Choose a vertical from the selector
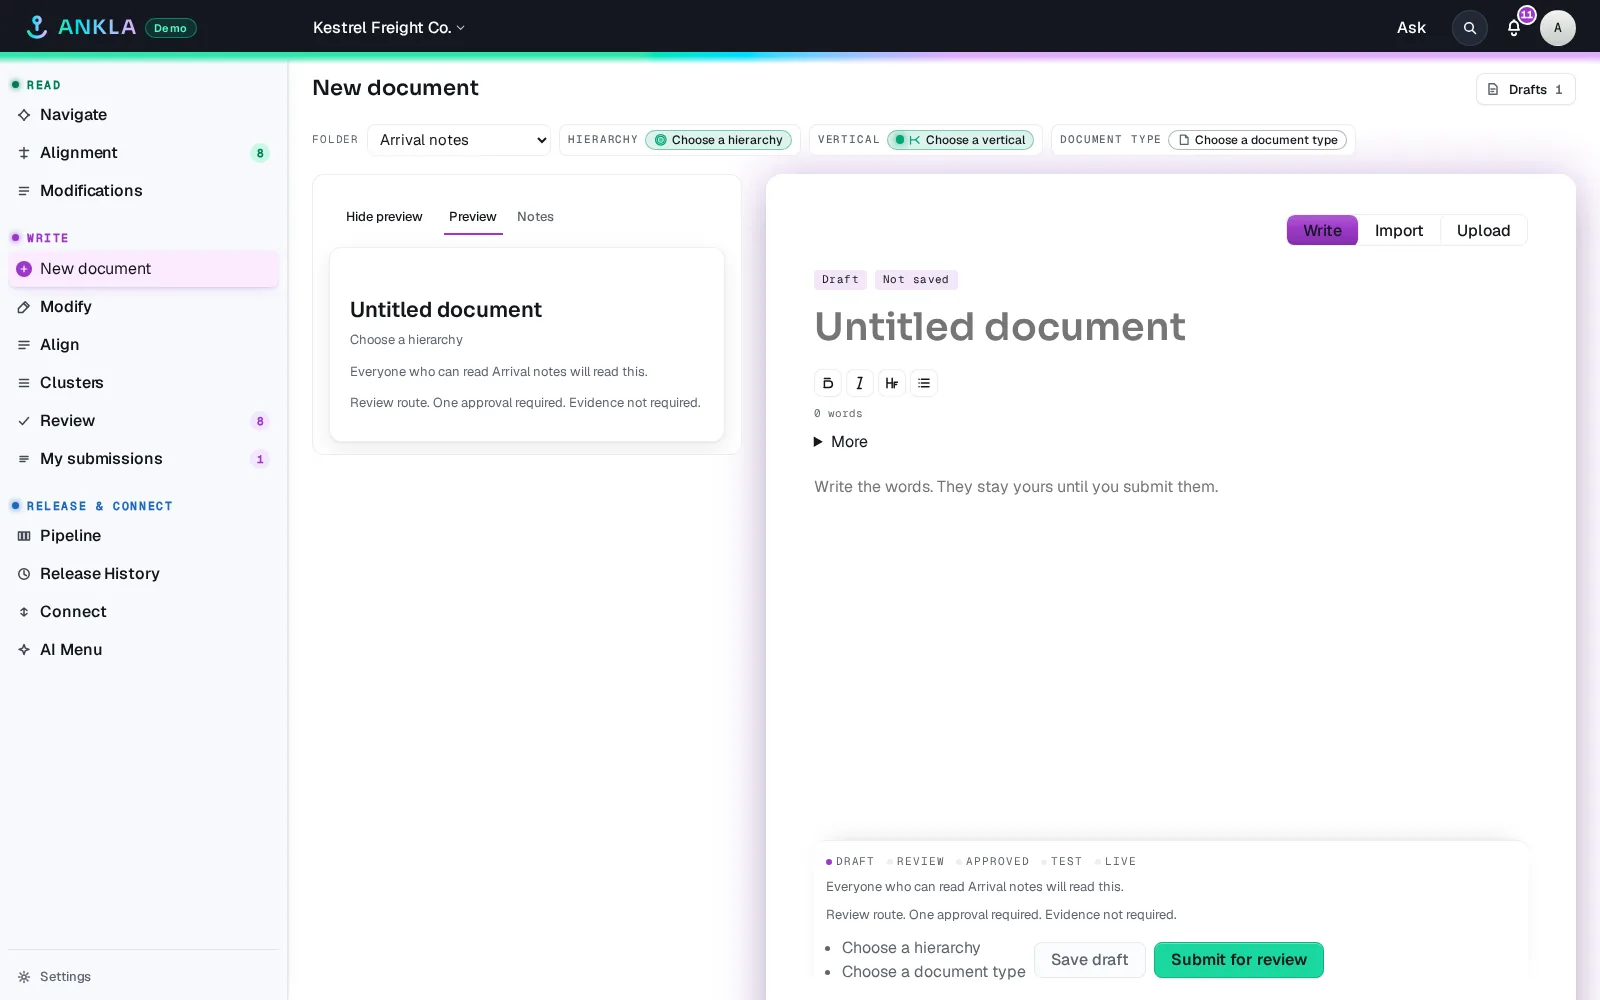The height and width of the screenshot is (1000, 1600). [960, 140]
